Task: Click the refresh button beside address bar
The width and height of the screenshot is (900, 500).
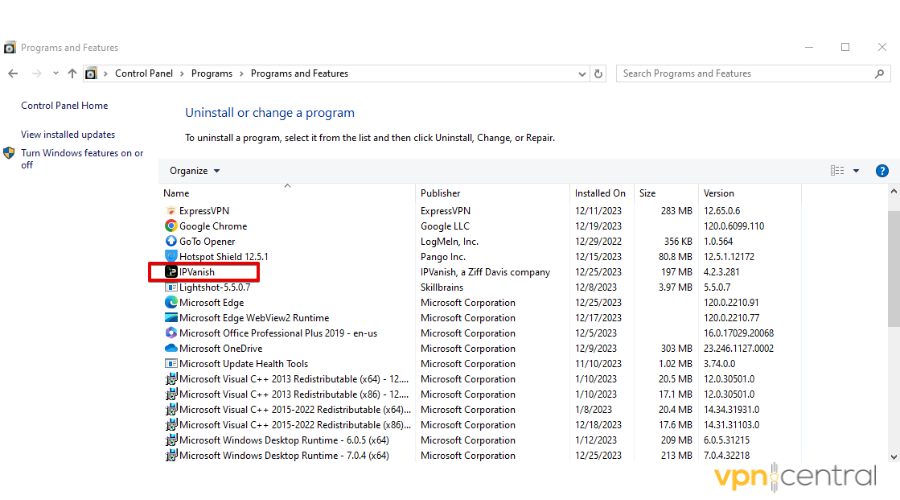Action: click(599, 74)
